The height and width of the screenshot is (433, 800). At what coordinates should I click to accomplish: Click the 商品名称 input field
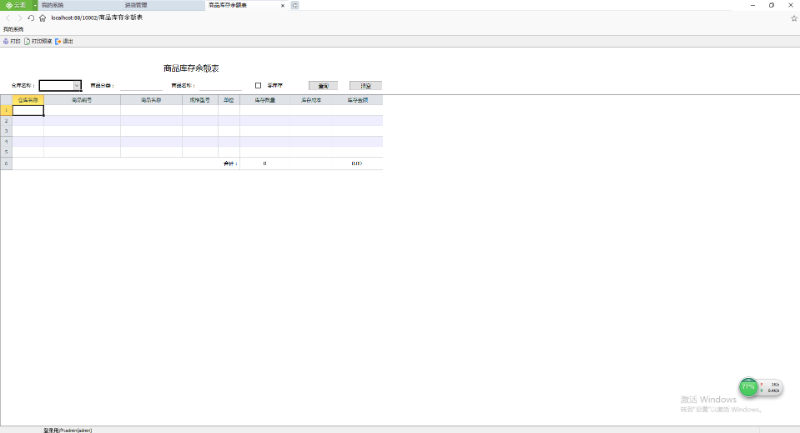pyautogui.click(x=220, y=86)
